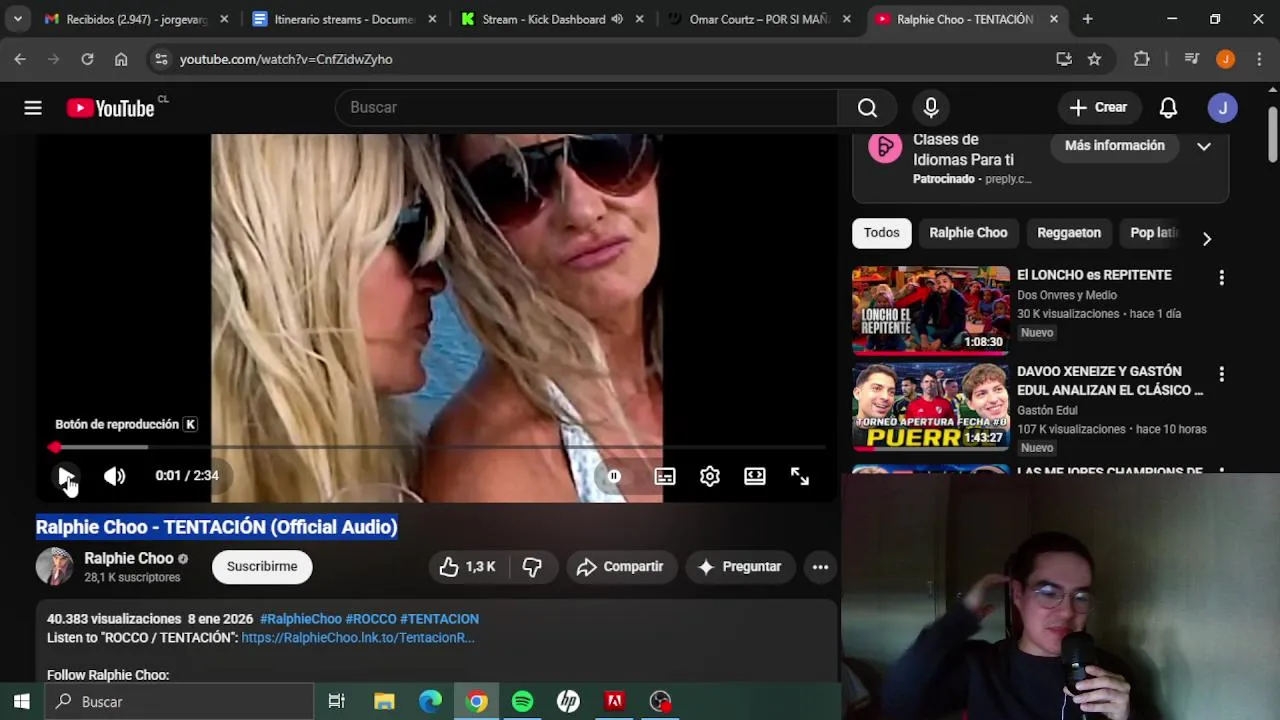Click the browser home button
1280x720 pixels.
121,59
